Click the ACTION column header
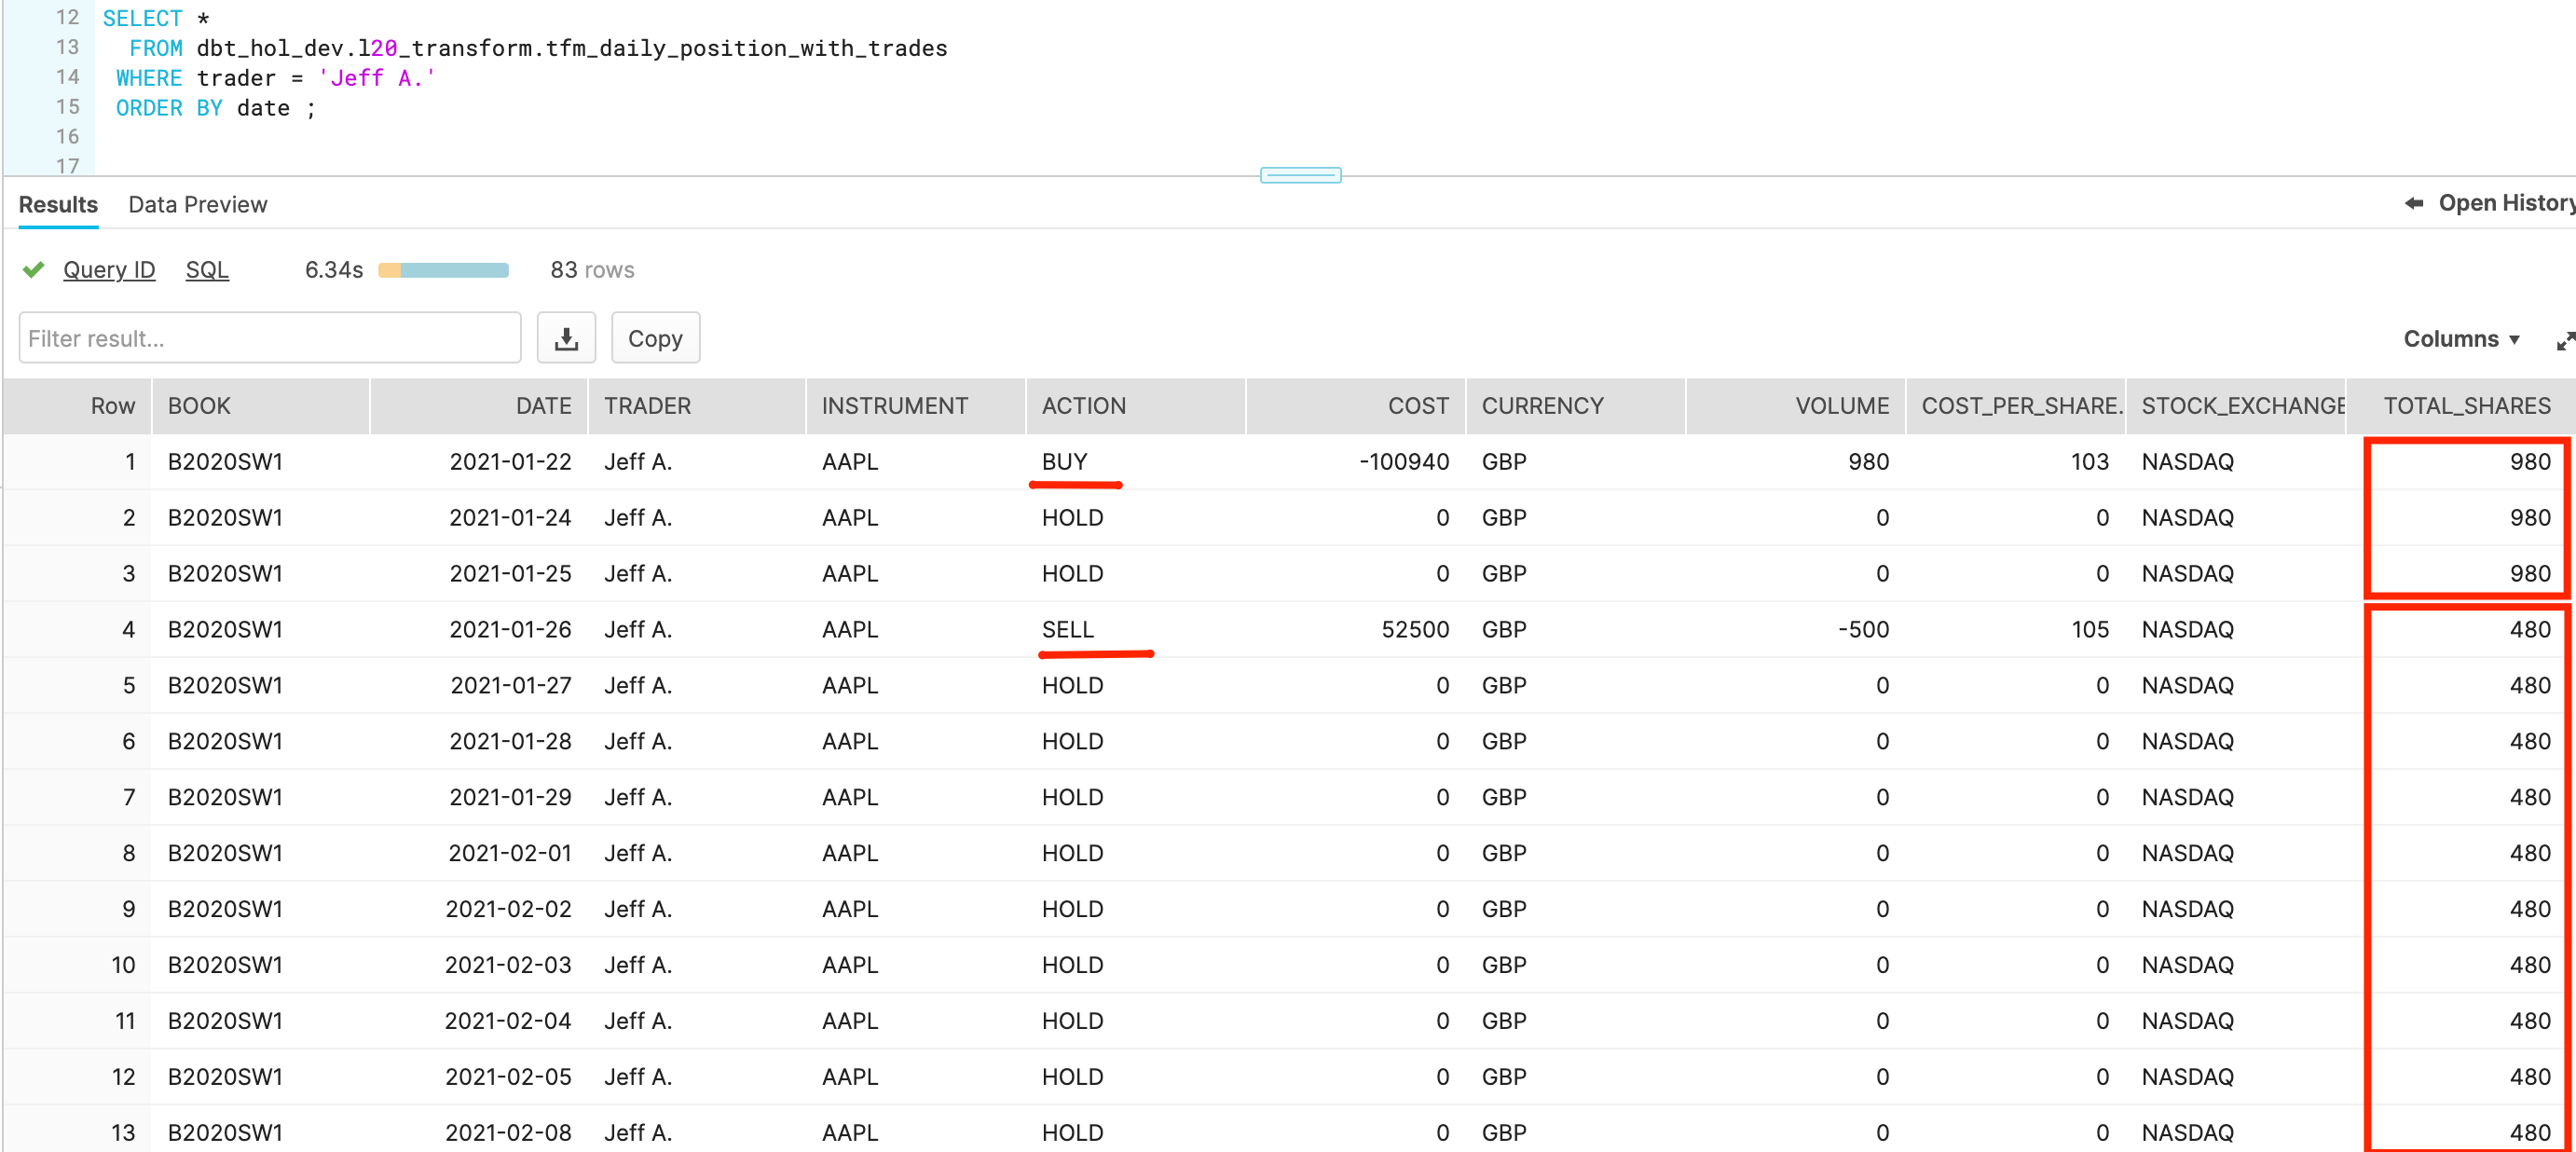 click(1083, 406)
